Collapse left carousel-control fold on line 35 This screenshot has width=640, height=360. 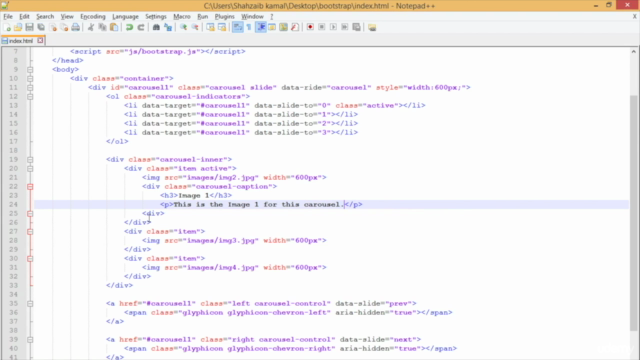30,304
